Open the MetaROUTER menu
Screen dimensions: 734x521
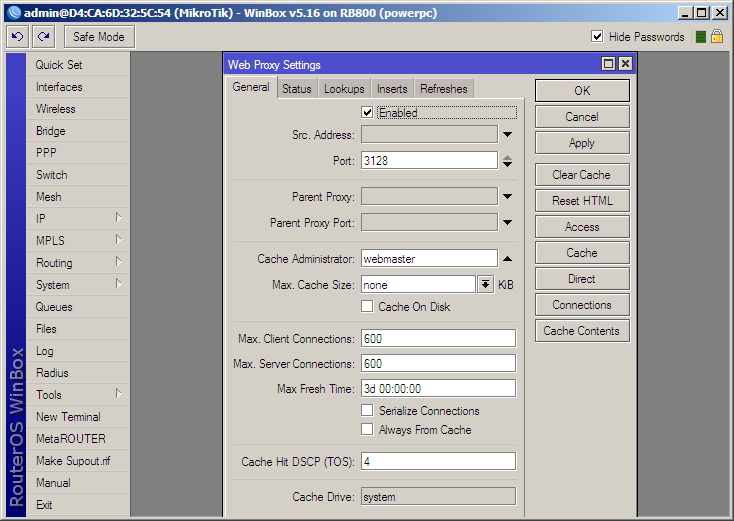pyautogui.click(x=78, y=439)
